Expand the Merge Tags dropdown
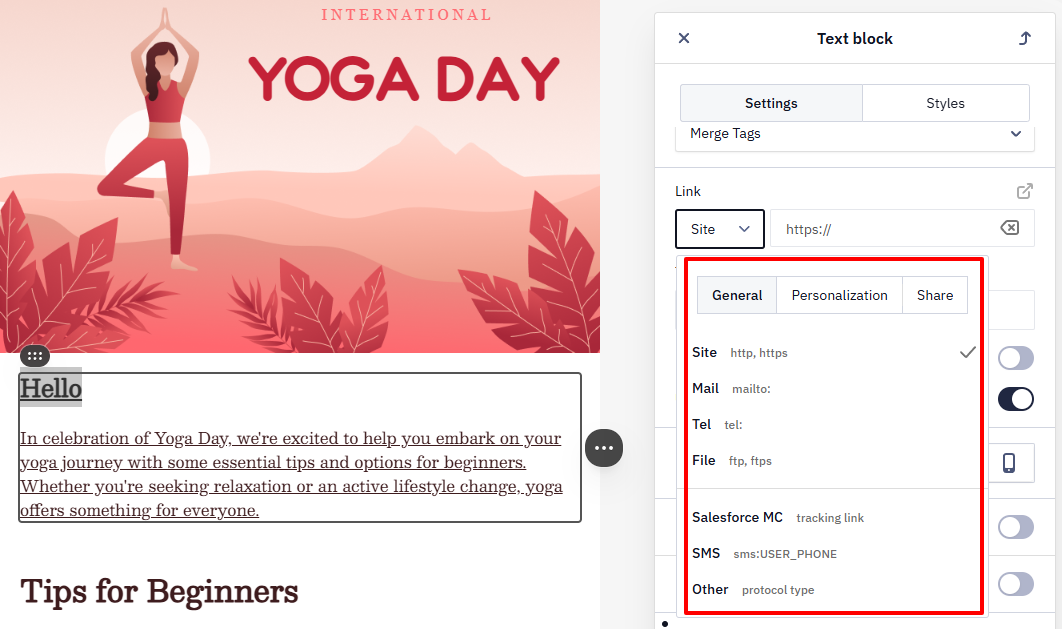1062x629 pixels. point(855,134)
